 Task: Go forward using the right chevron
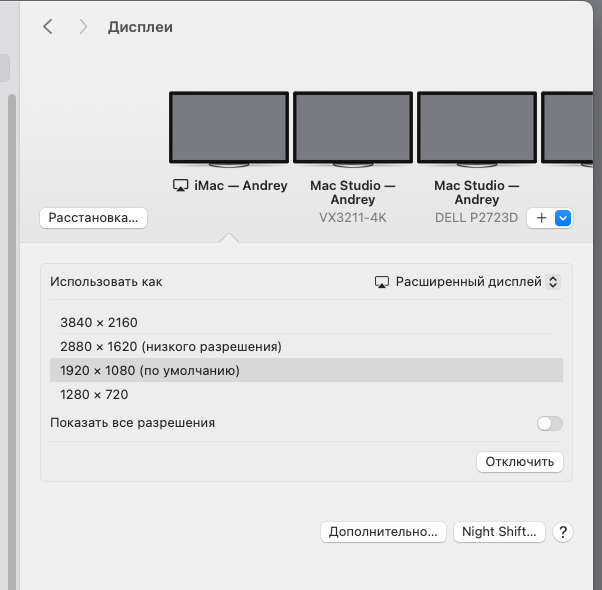(83, 27)
